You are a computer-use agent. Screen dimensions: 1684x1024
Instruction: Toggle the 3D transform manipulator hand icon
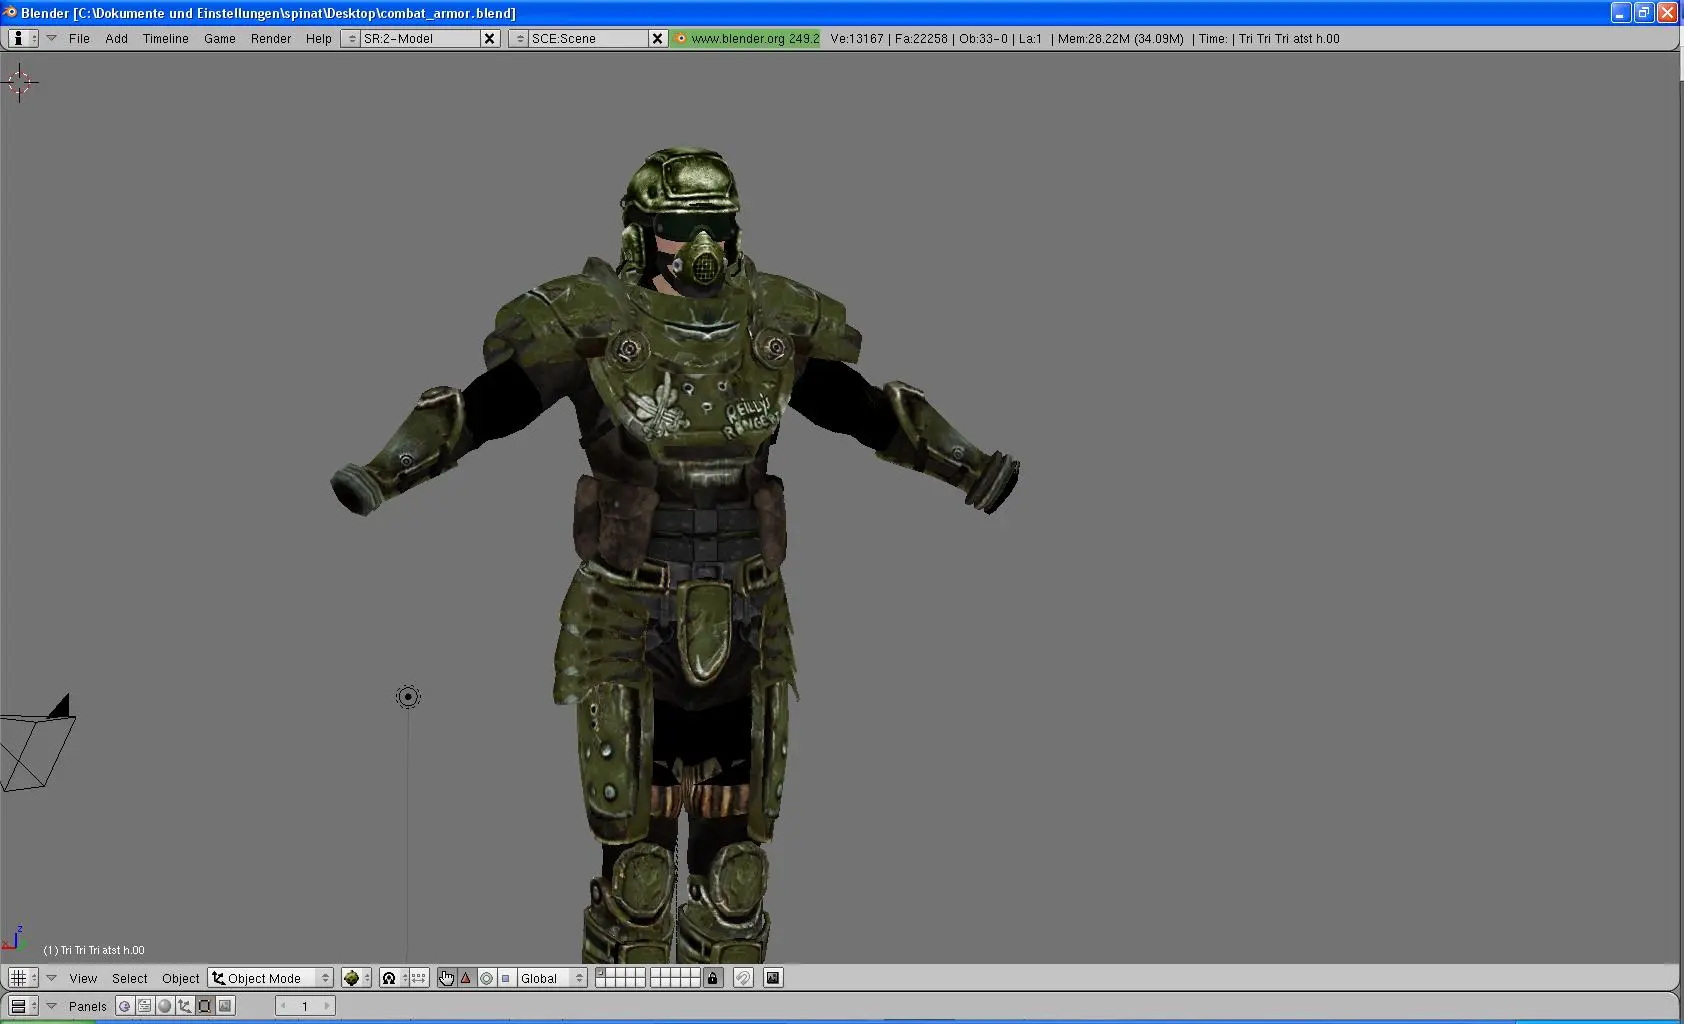[x=446, y=978]
